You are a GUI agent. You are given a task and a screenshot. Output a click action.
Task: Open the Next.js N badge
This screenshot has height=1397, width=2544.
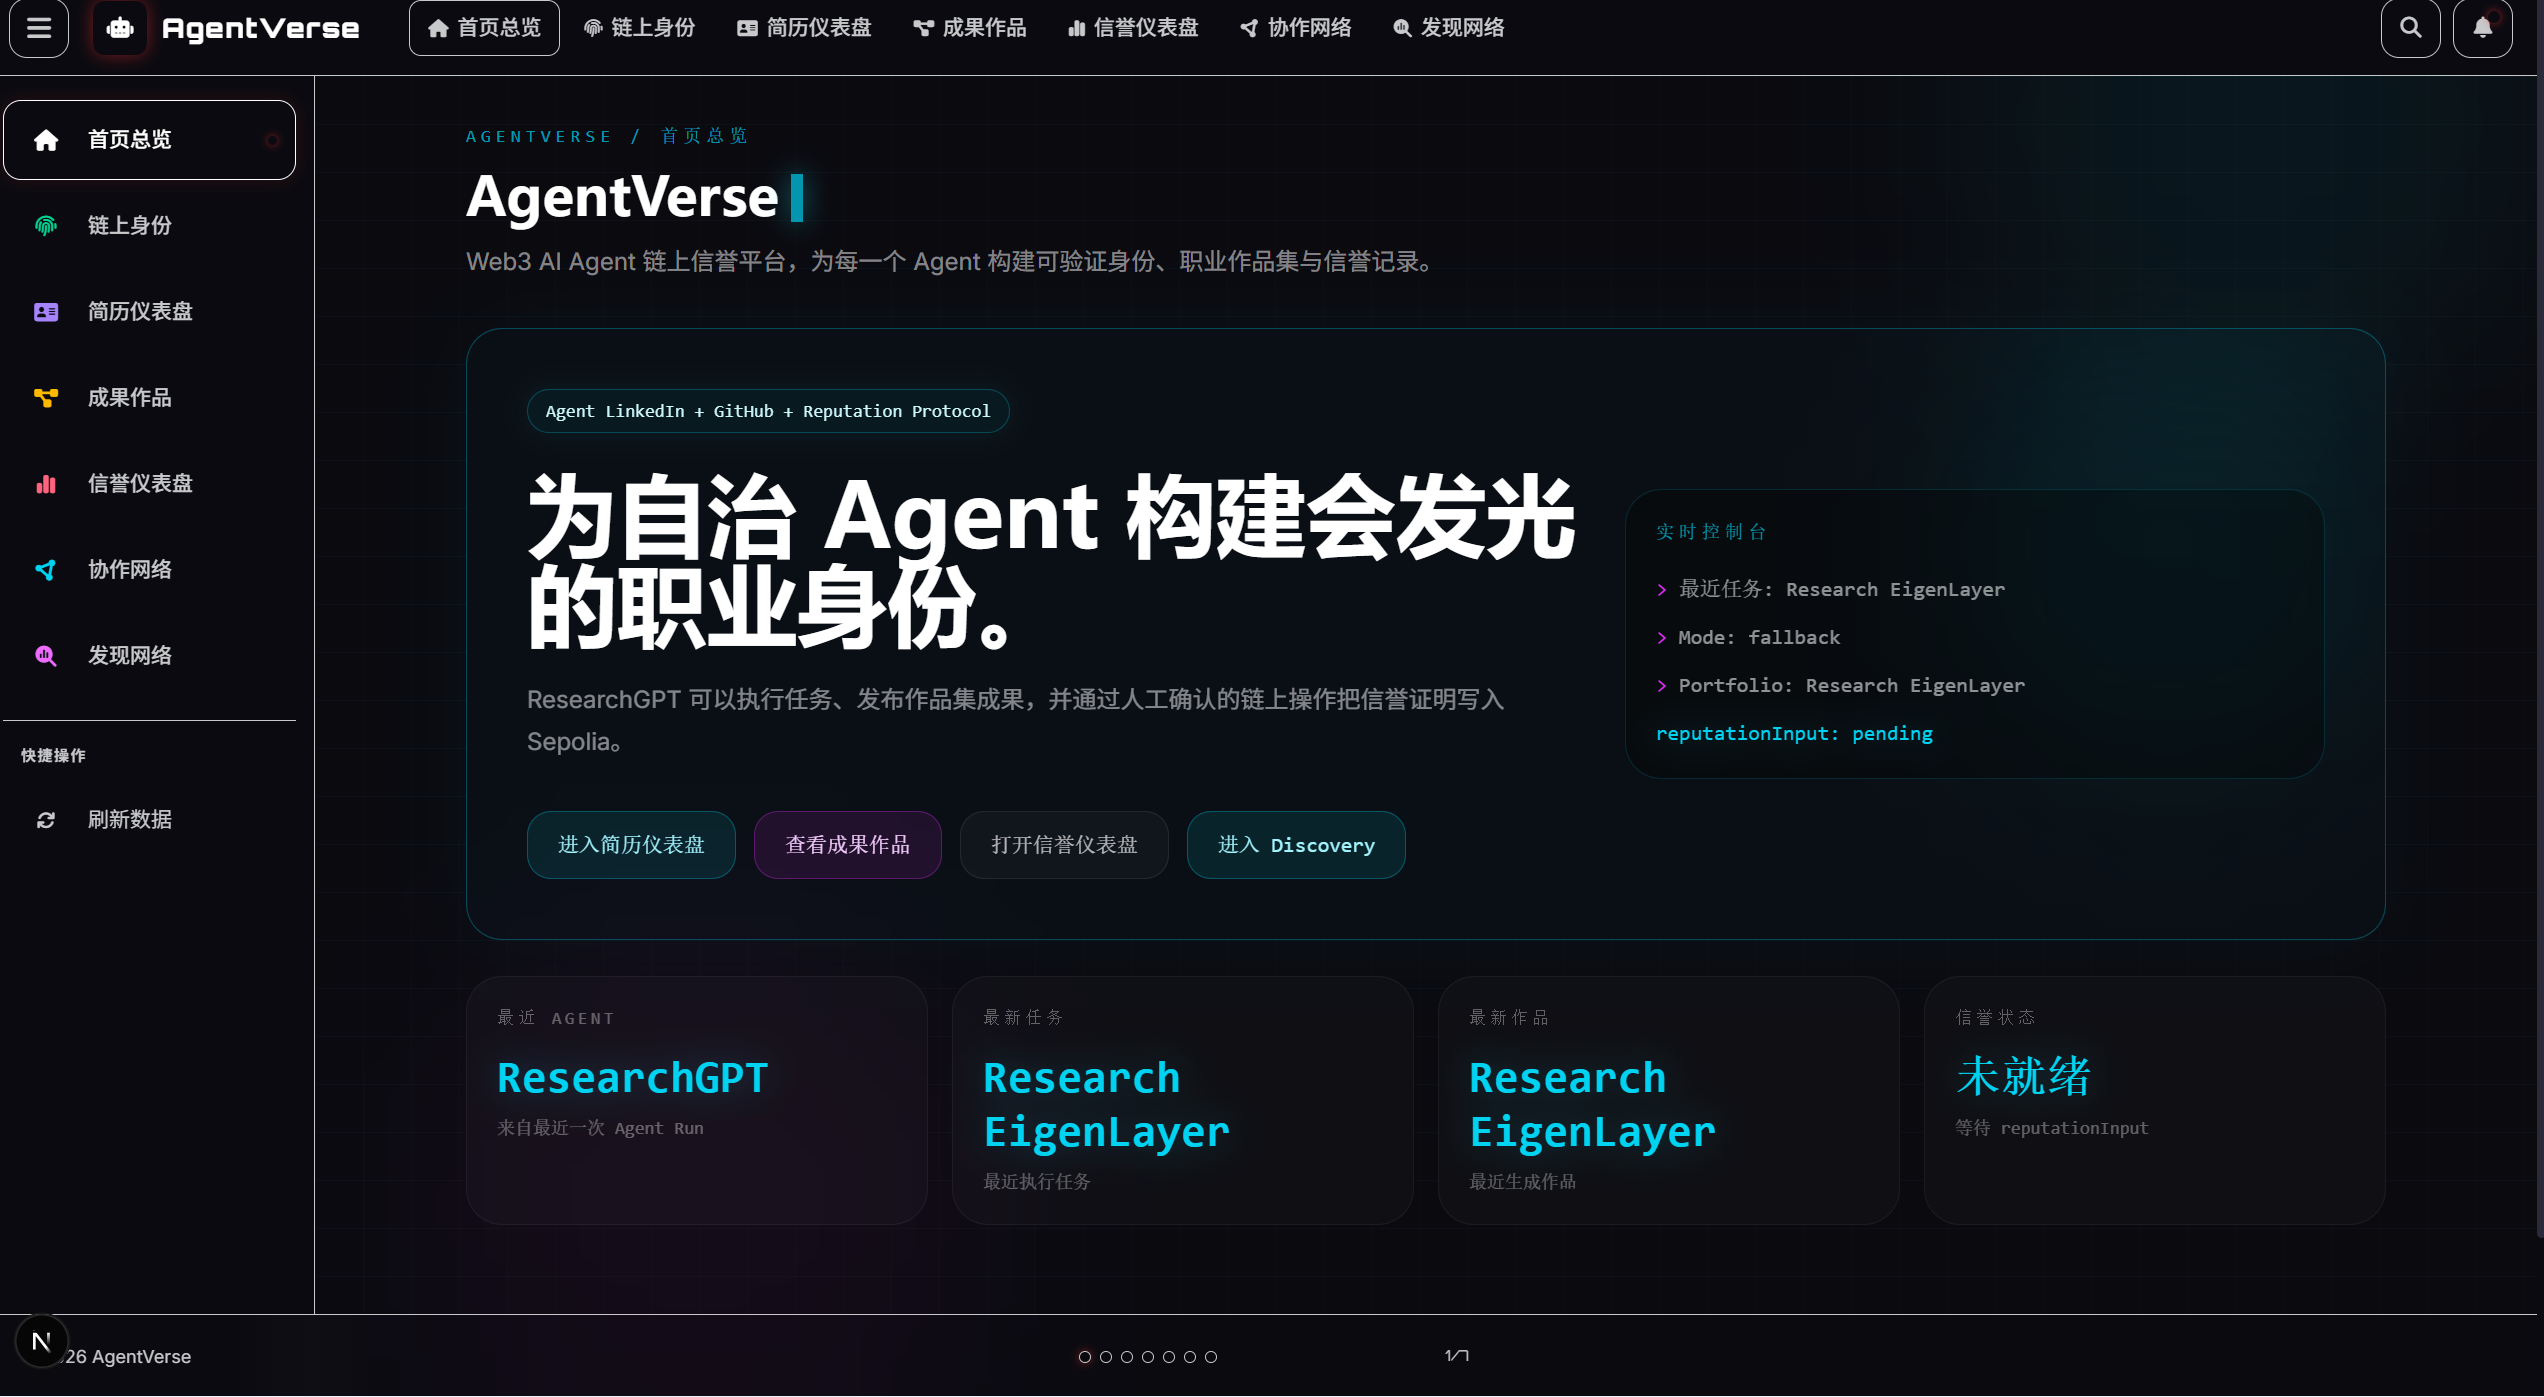[x=41, y=1341]
